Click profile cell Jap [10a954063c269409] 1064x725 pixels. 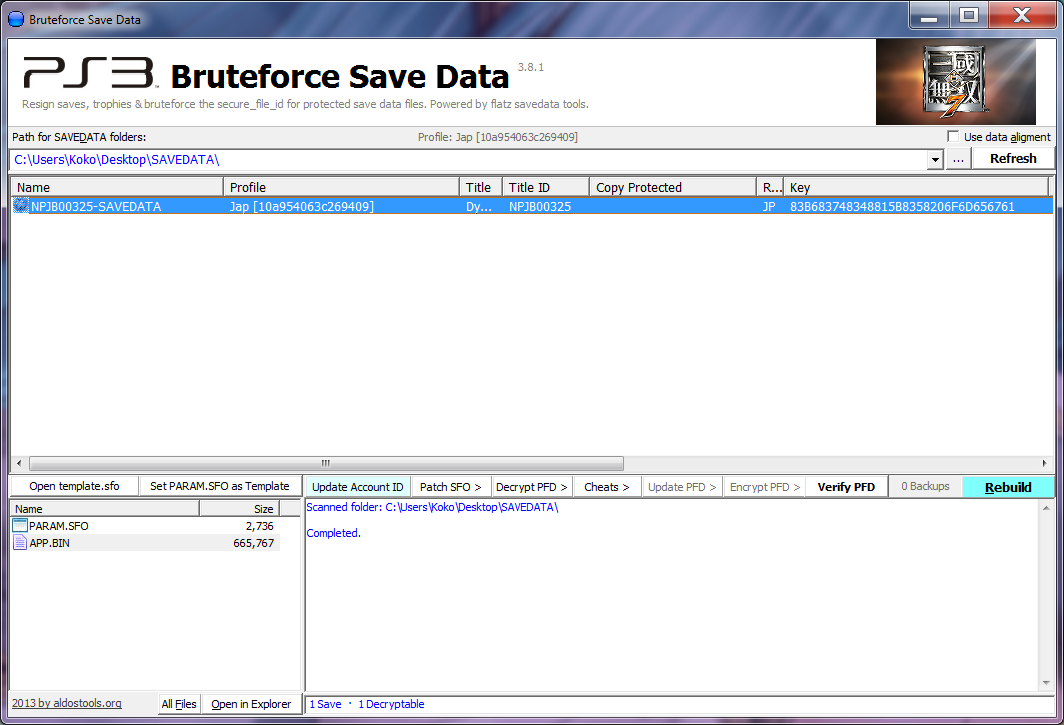tap(301, 206)
